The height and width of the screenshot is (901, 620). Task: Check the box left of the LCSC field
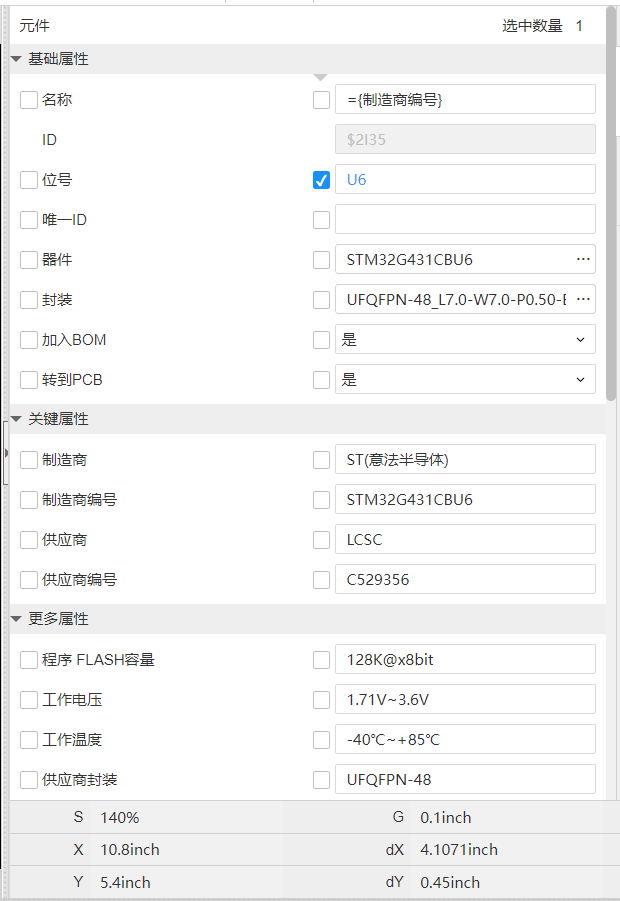321,540
